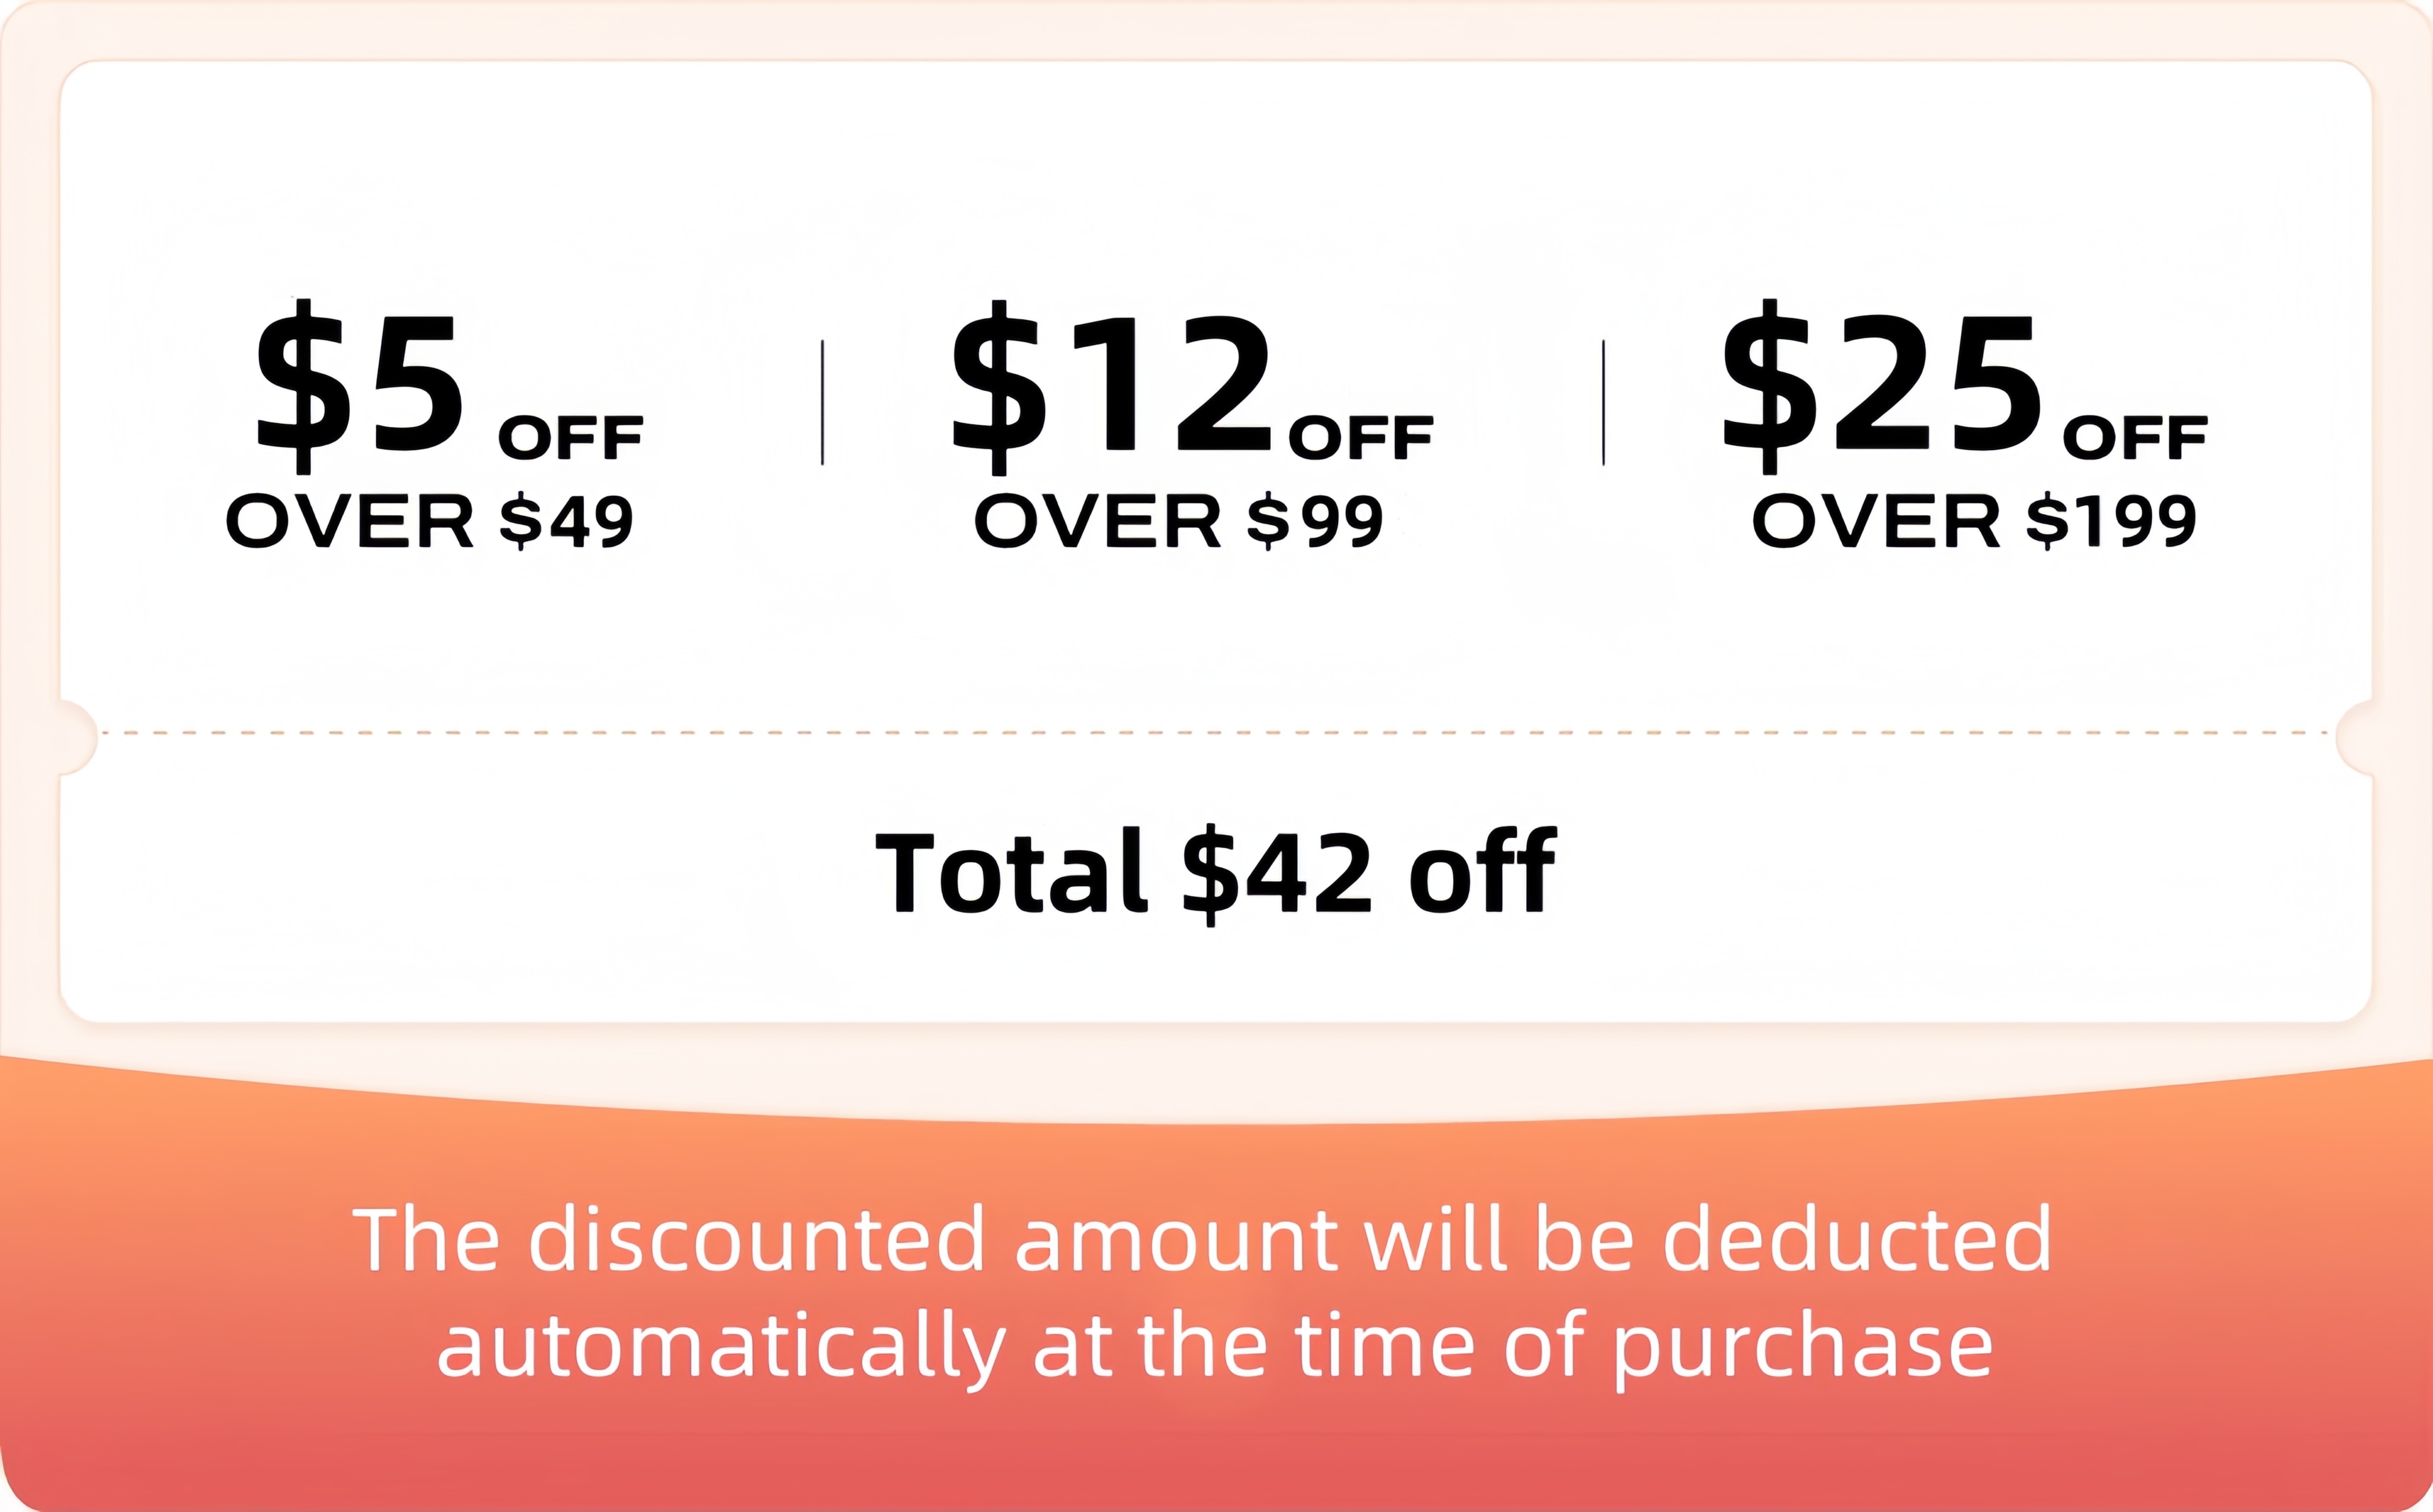The image size is (2433, 1512).
Task: Select the $12 discount amount
Action: click(x=1111, y=386)
